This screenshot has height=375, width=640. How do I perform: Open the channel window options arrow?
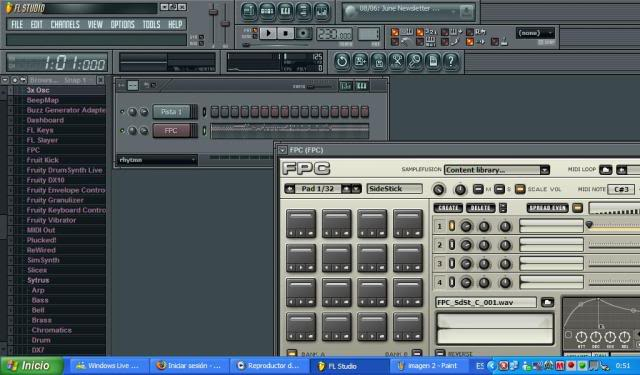pyautogui.click(x=121, y=86)
